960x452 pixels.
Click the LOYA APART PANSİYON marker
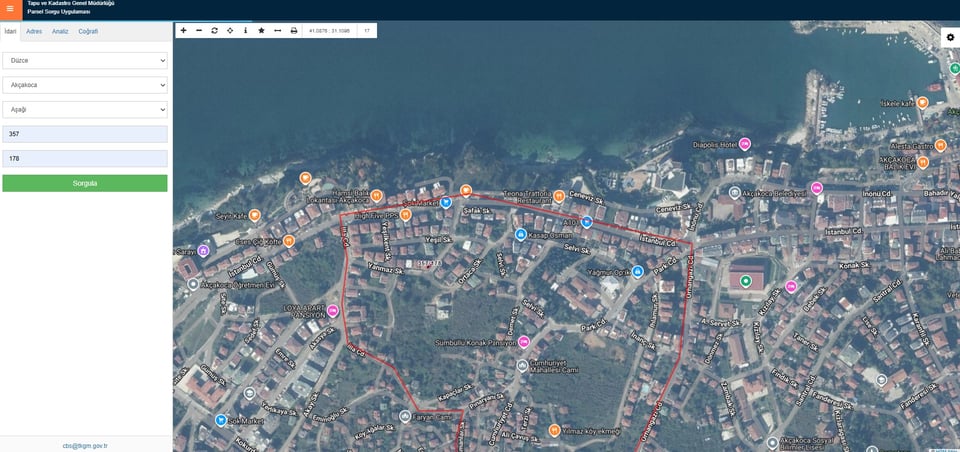[333, 311]
